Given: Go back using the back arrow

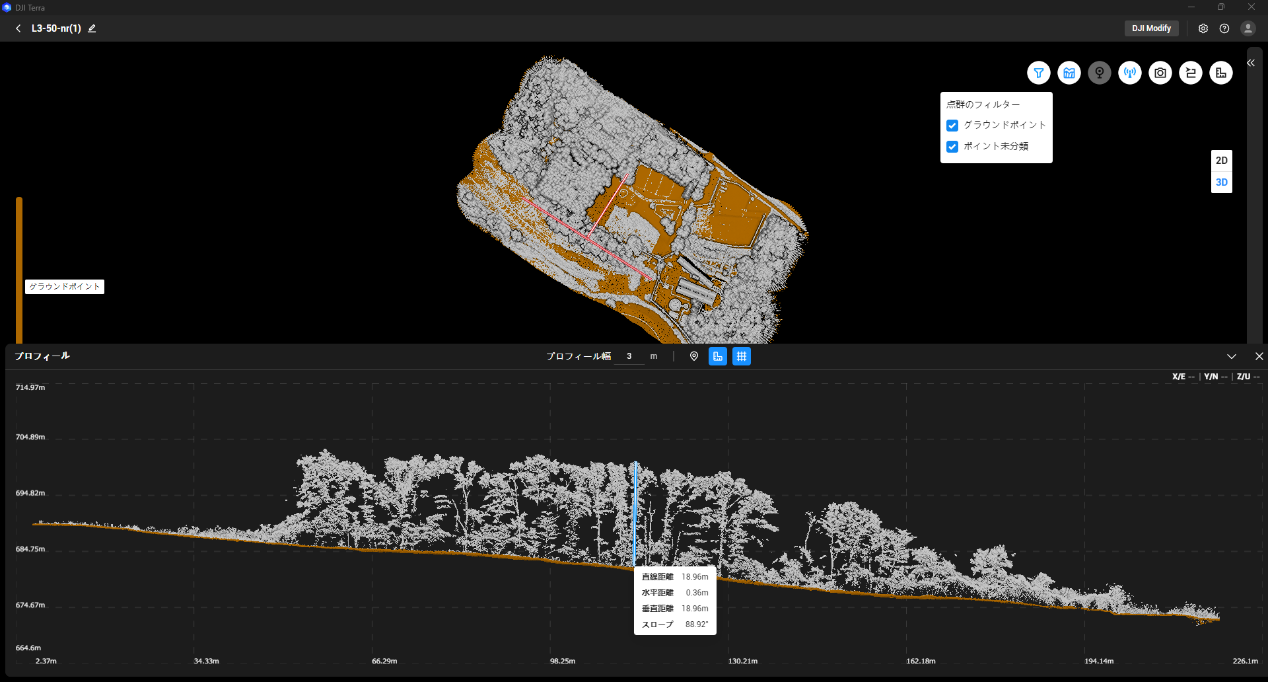Looking at the screenshot, I should point(18,28).
